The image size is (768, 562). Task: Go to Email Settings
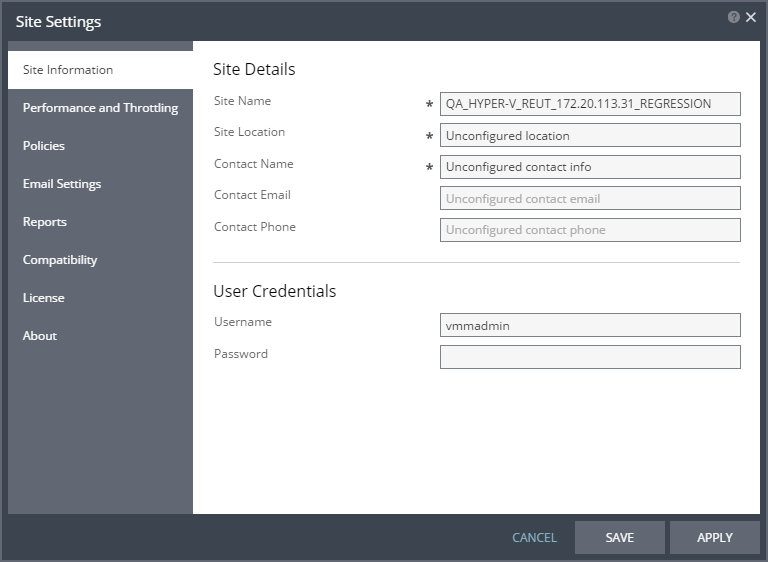[100, 184]
